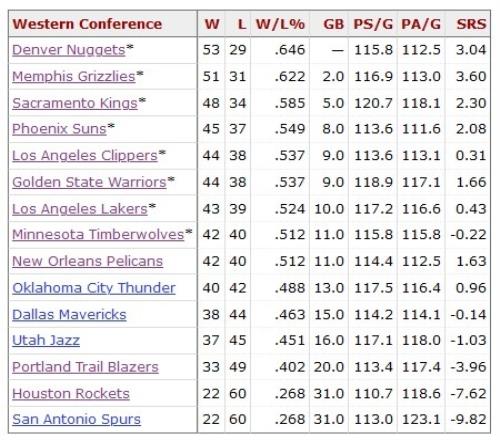This screenshot has height=440, width=500.
Task: Select the Houston Rockets link
Action: tap(71, 394)
